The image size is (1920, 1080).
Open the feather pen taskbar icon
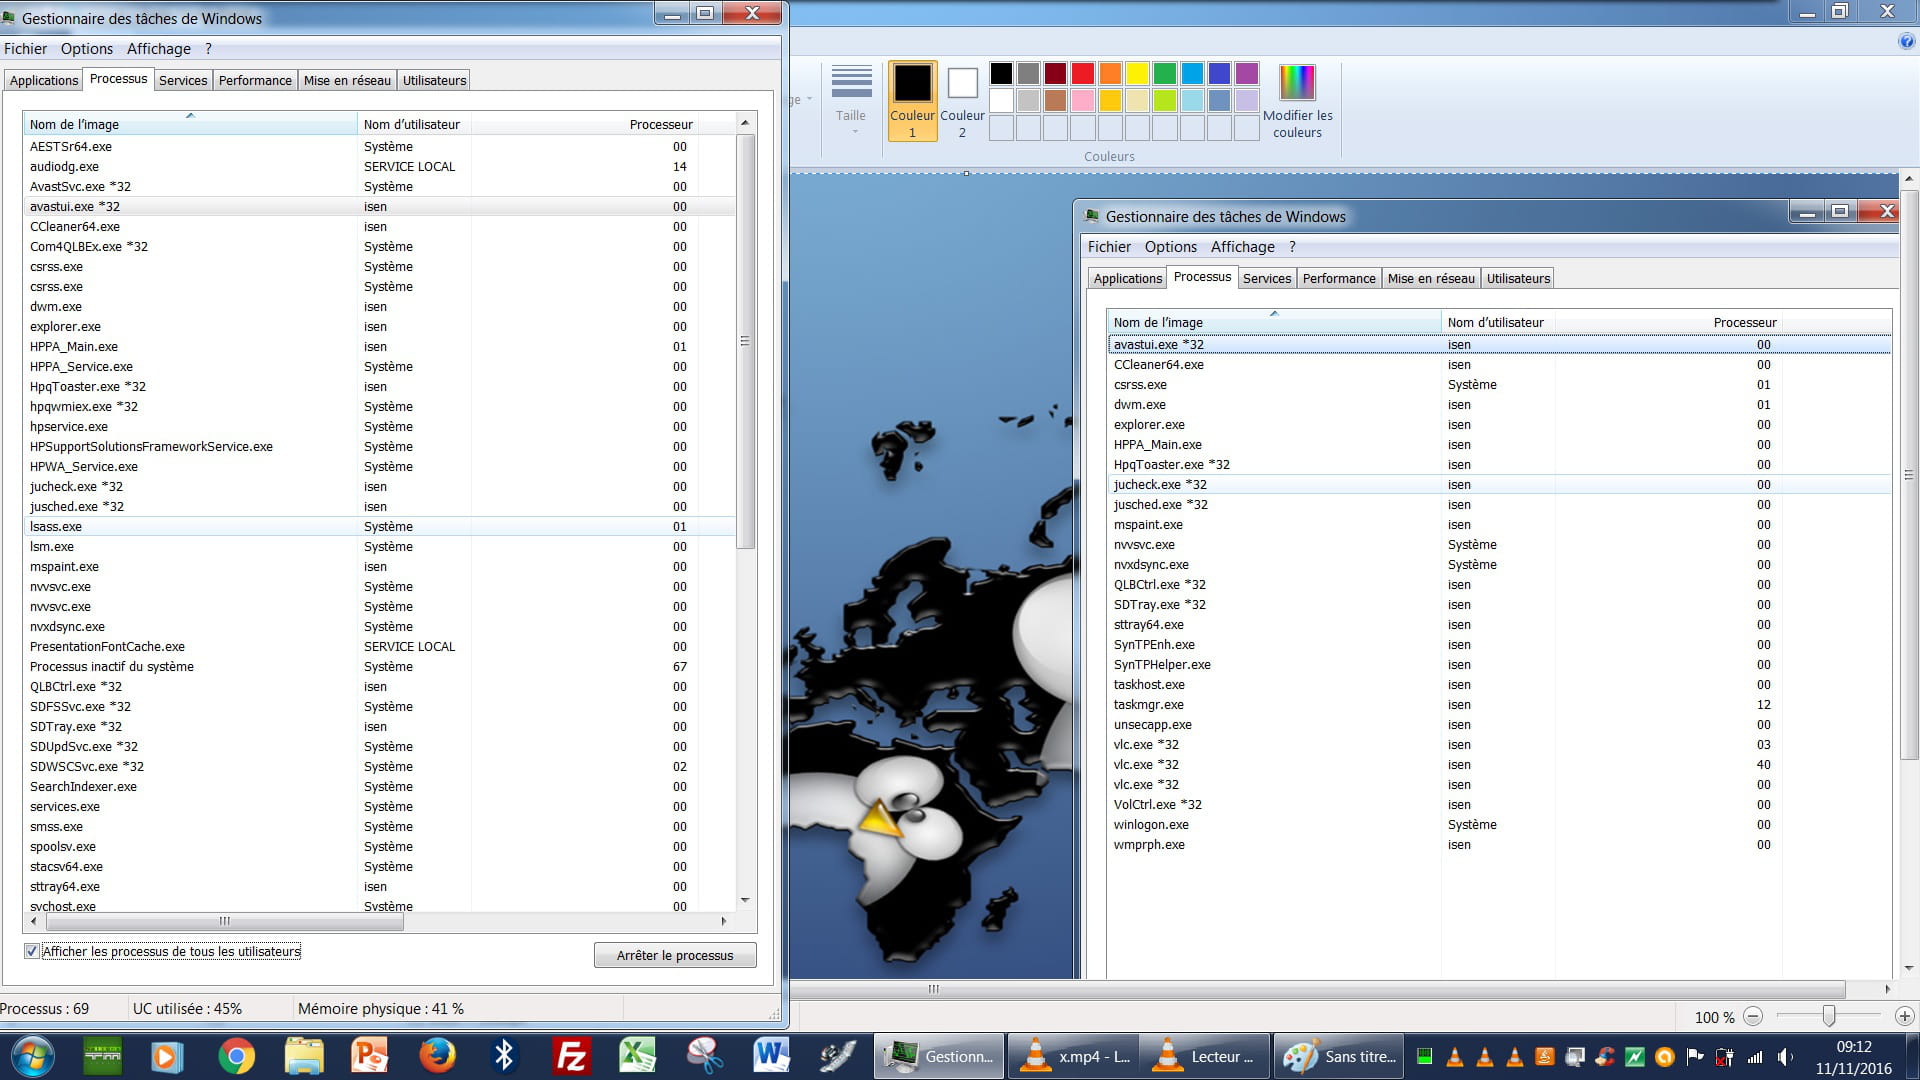pyautogui.click(x=838, y=1056)
